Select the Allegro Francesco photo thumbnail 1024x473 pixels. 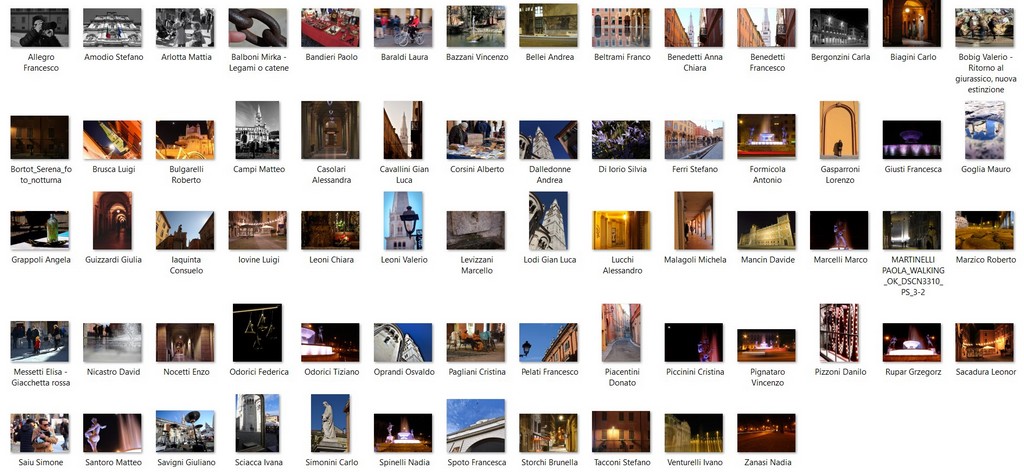[x=40, y=27]
